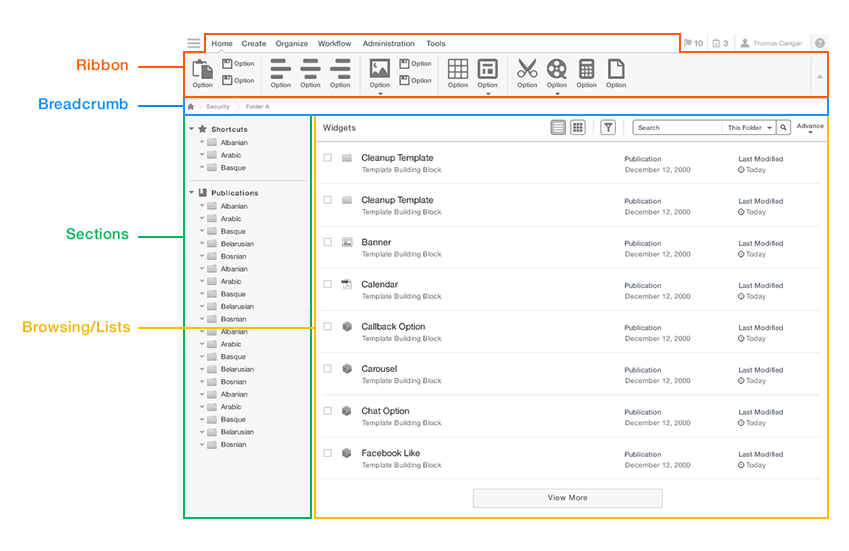Open the Carousel item link
Screen dimensions: 849x551
tap(379, 369)
